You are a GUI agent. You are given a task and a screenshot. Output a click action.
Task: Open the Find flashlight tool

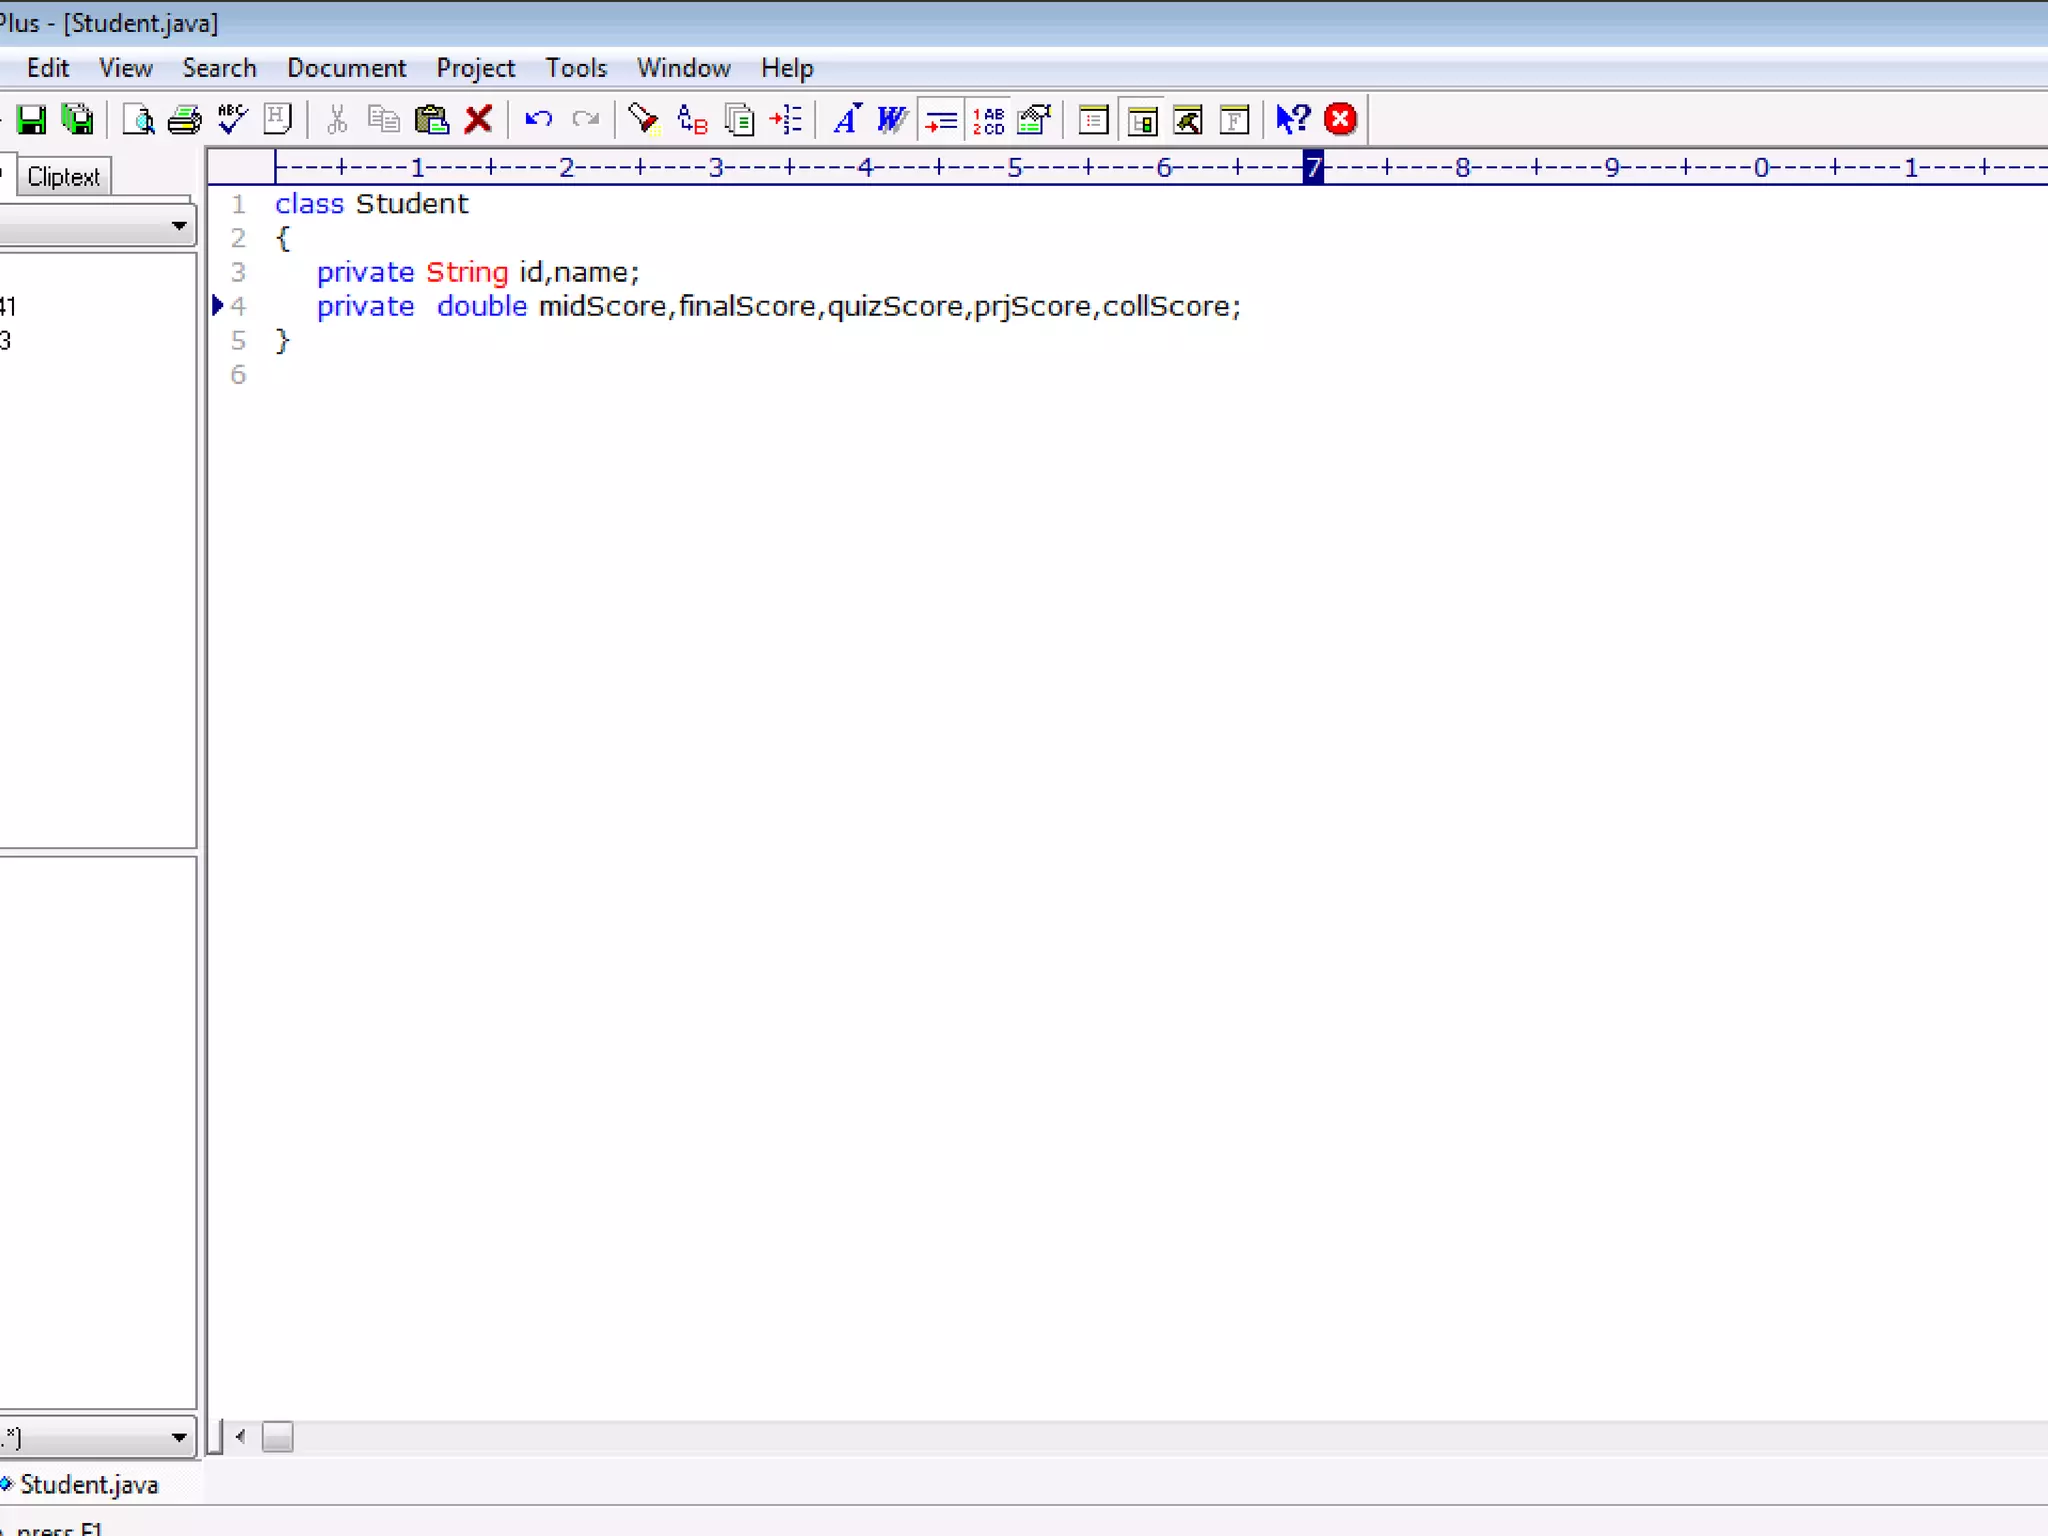(643, 120)
